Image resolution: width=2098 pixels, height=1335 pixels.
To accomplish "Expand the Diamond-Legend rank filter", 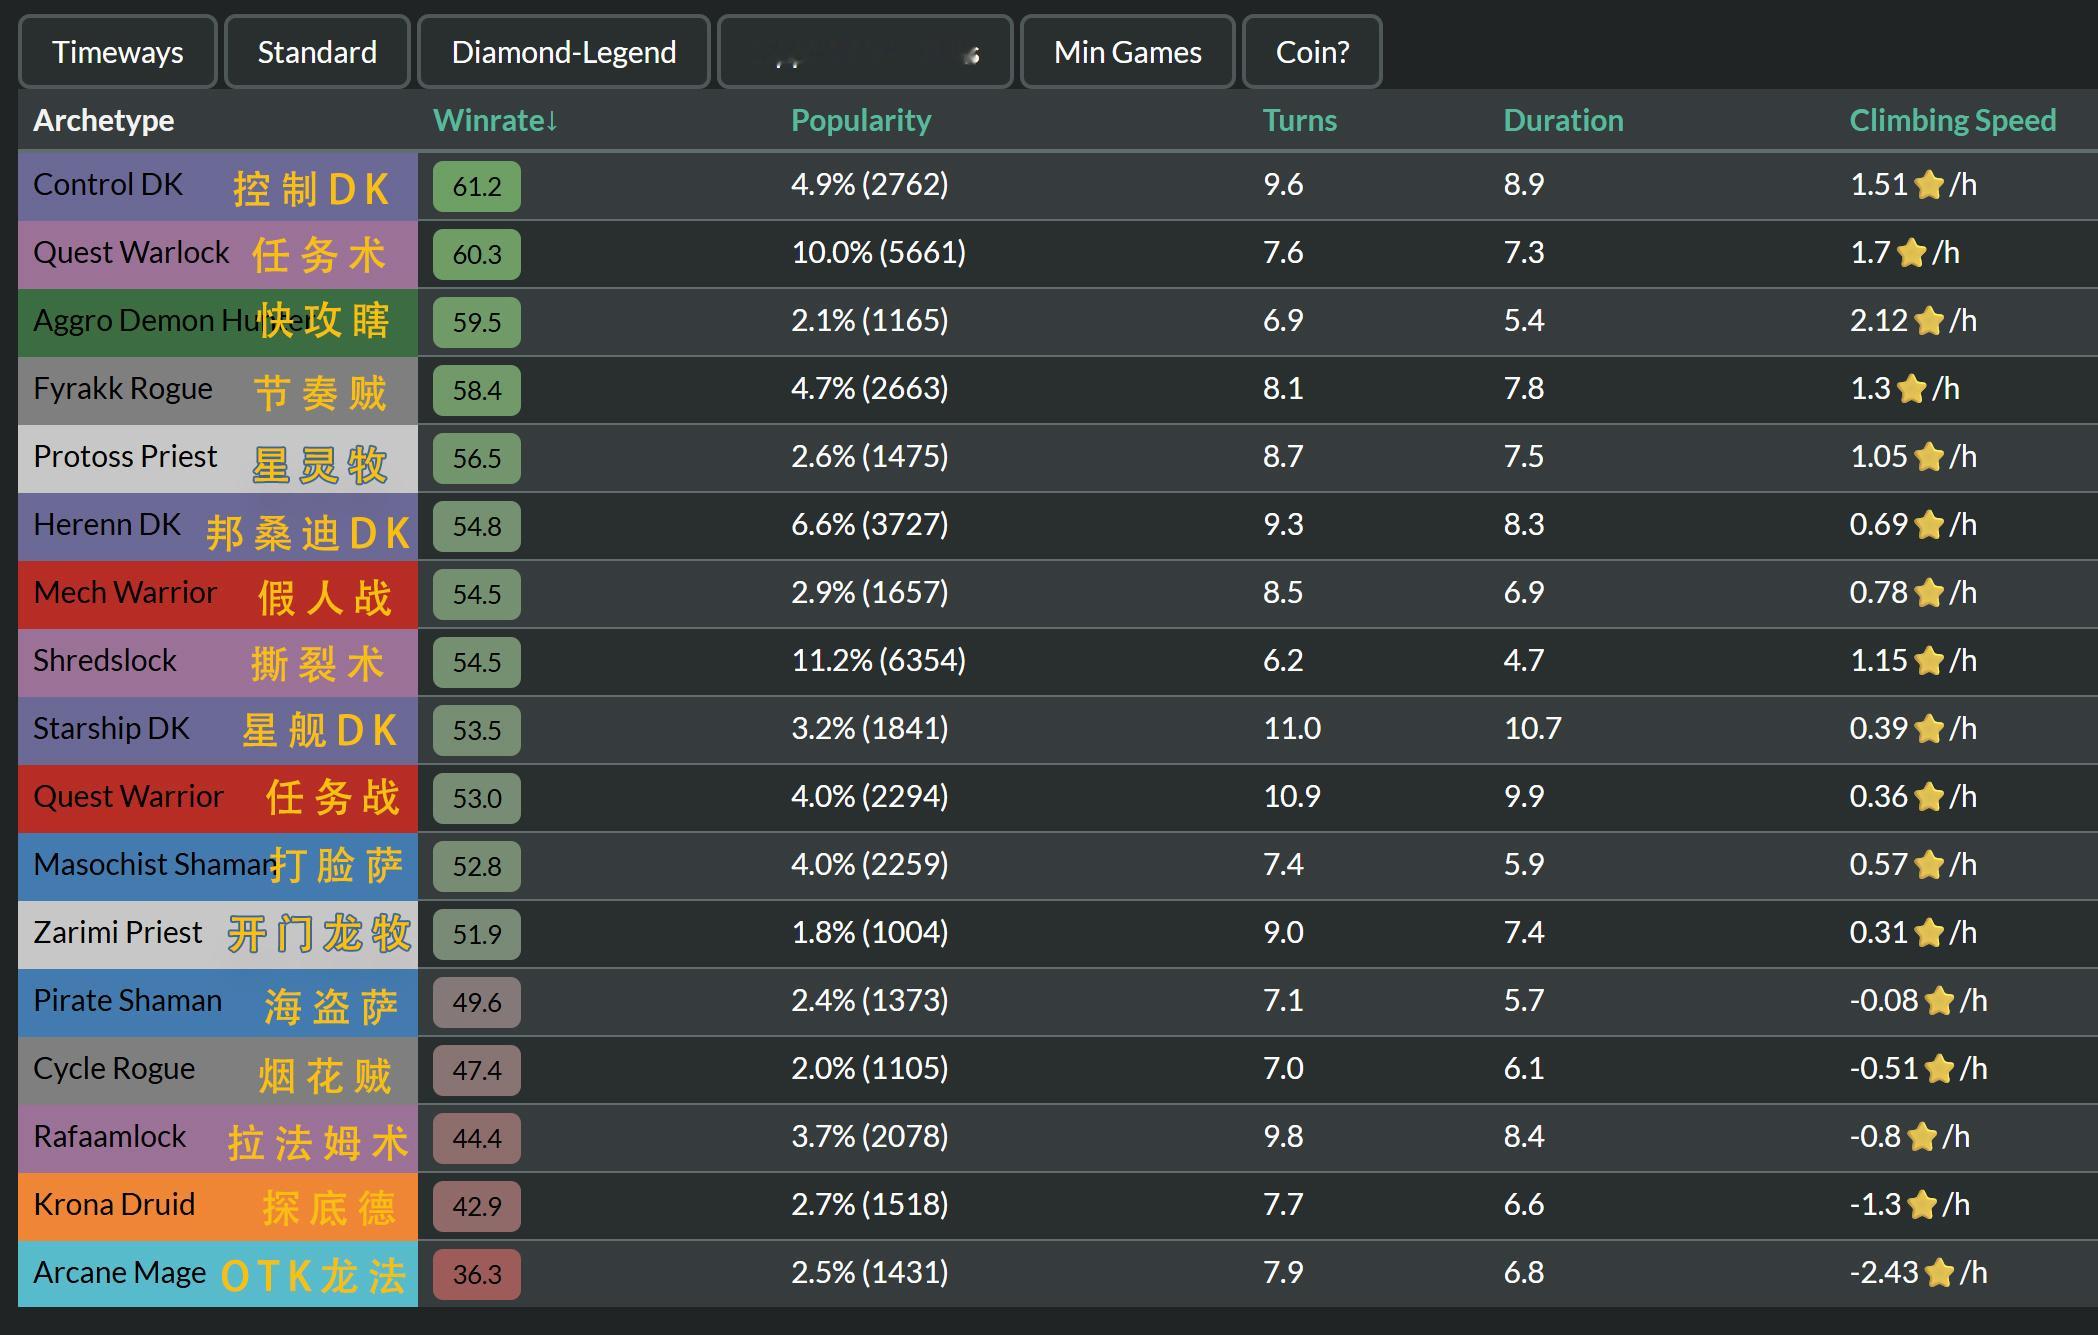I will coord(563,52).
